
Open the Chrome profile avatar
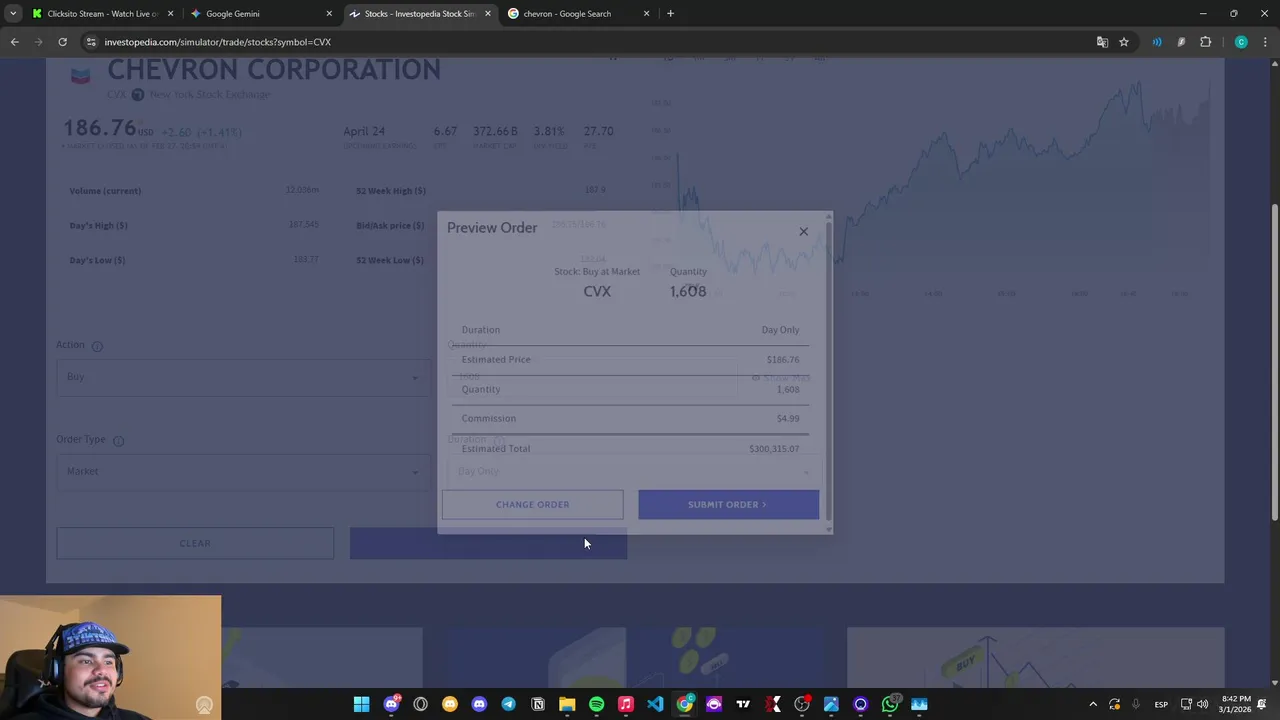click(1241, 42)
